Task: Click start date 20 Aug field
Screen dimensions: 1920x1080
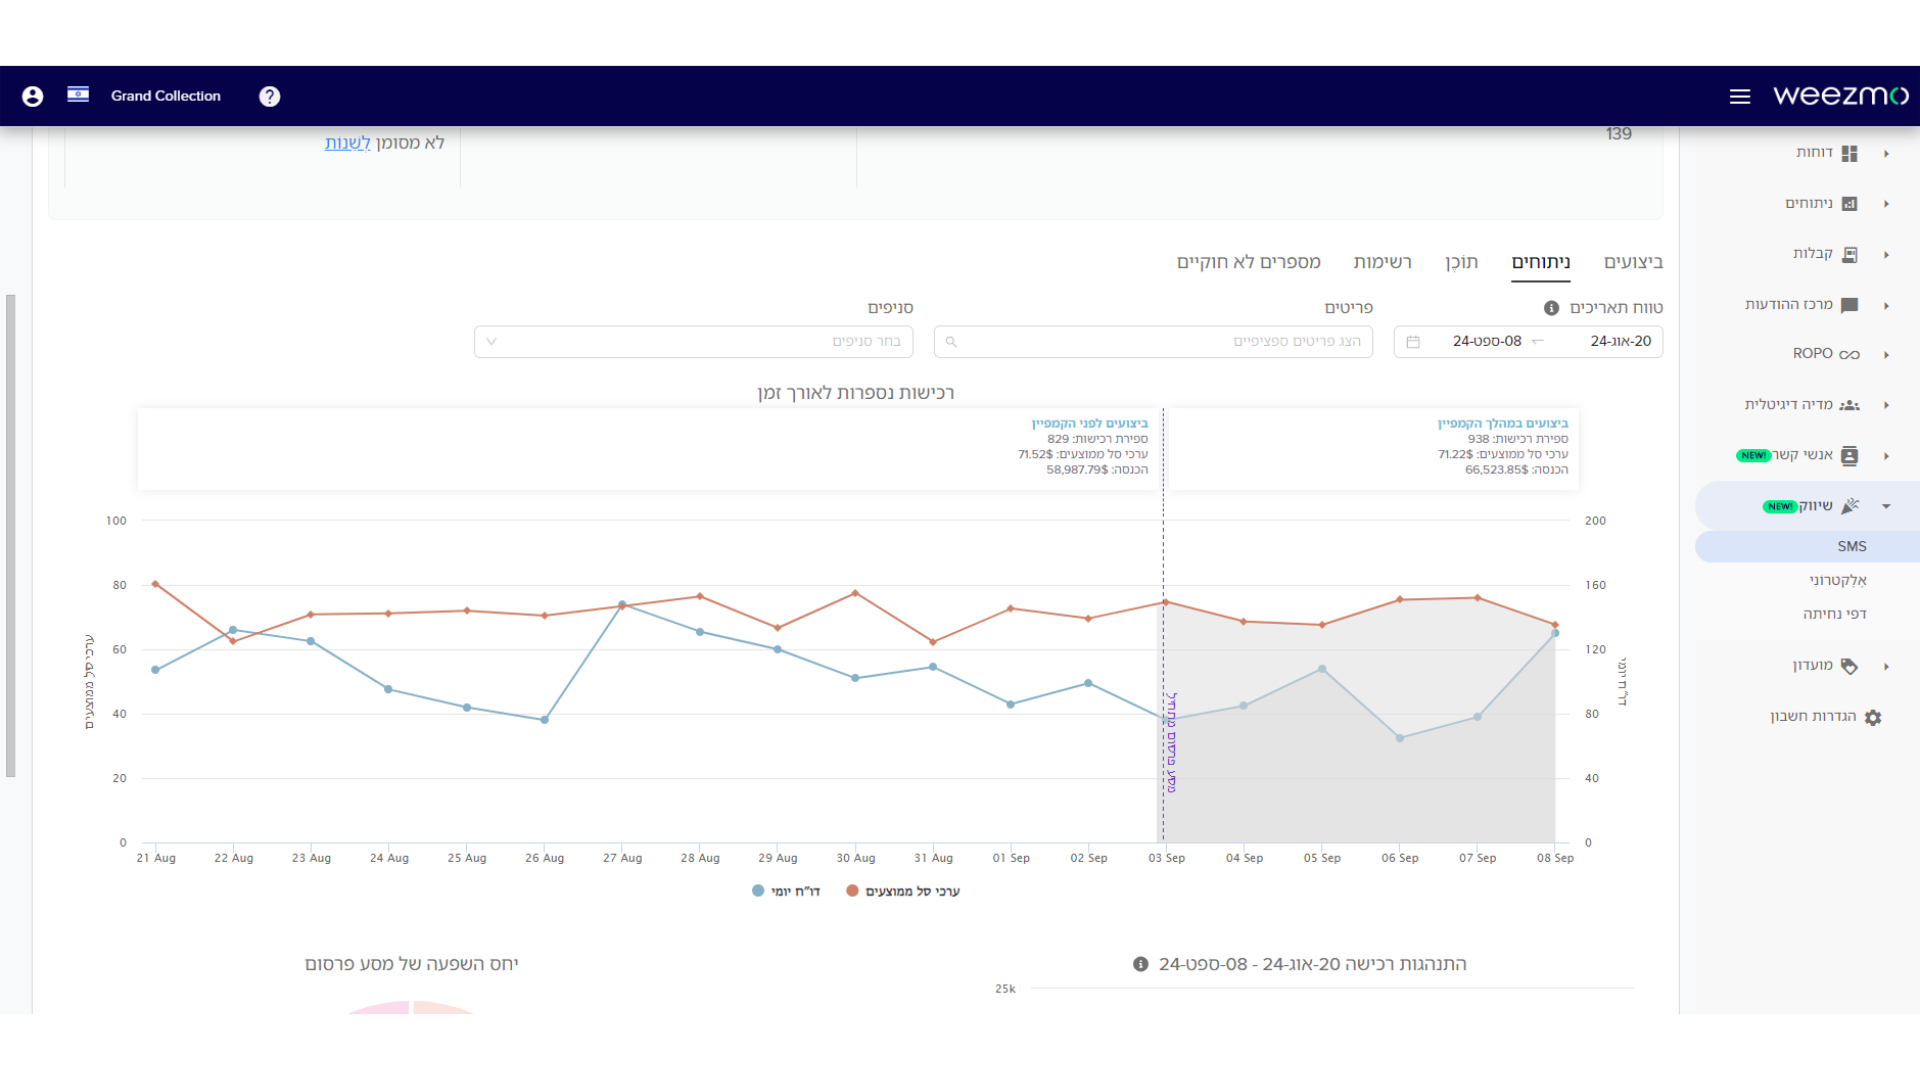Action: pos(1621,341)
